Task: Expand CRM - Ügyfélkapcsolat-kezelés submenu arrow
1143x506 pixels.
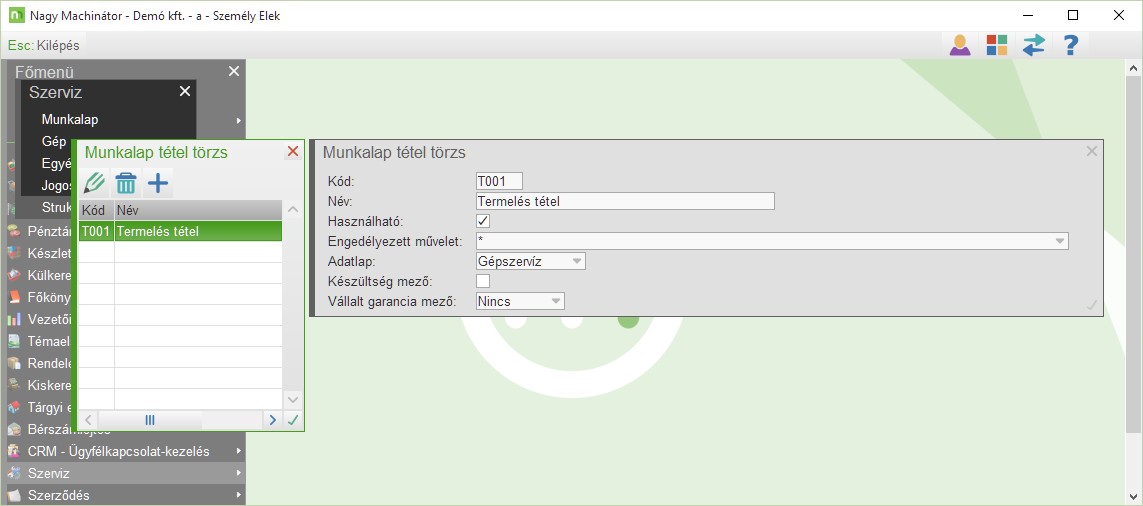Action: point(238,452)
